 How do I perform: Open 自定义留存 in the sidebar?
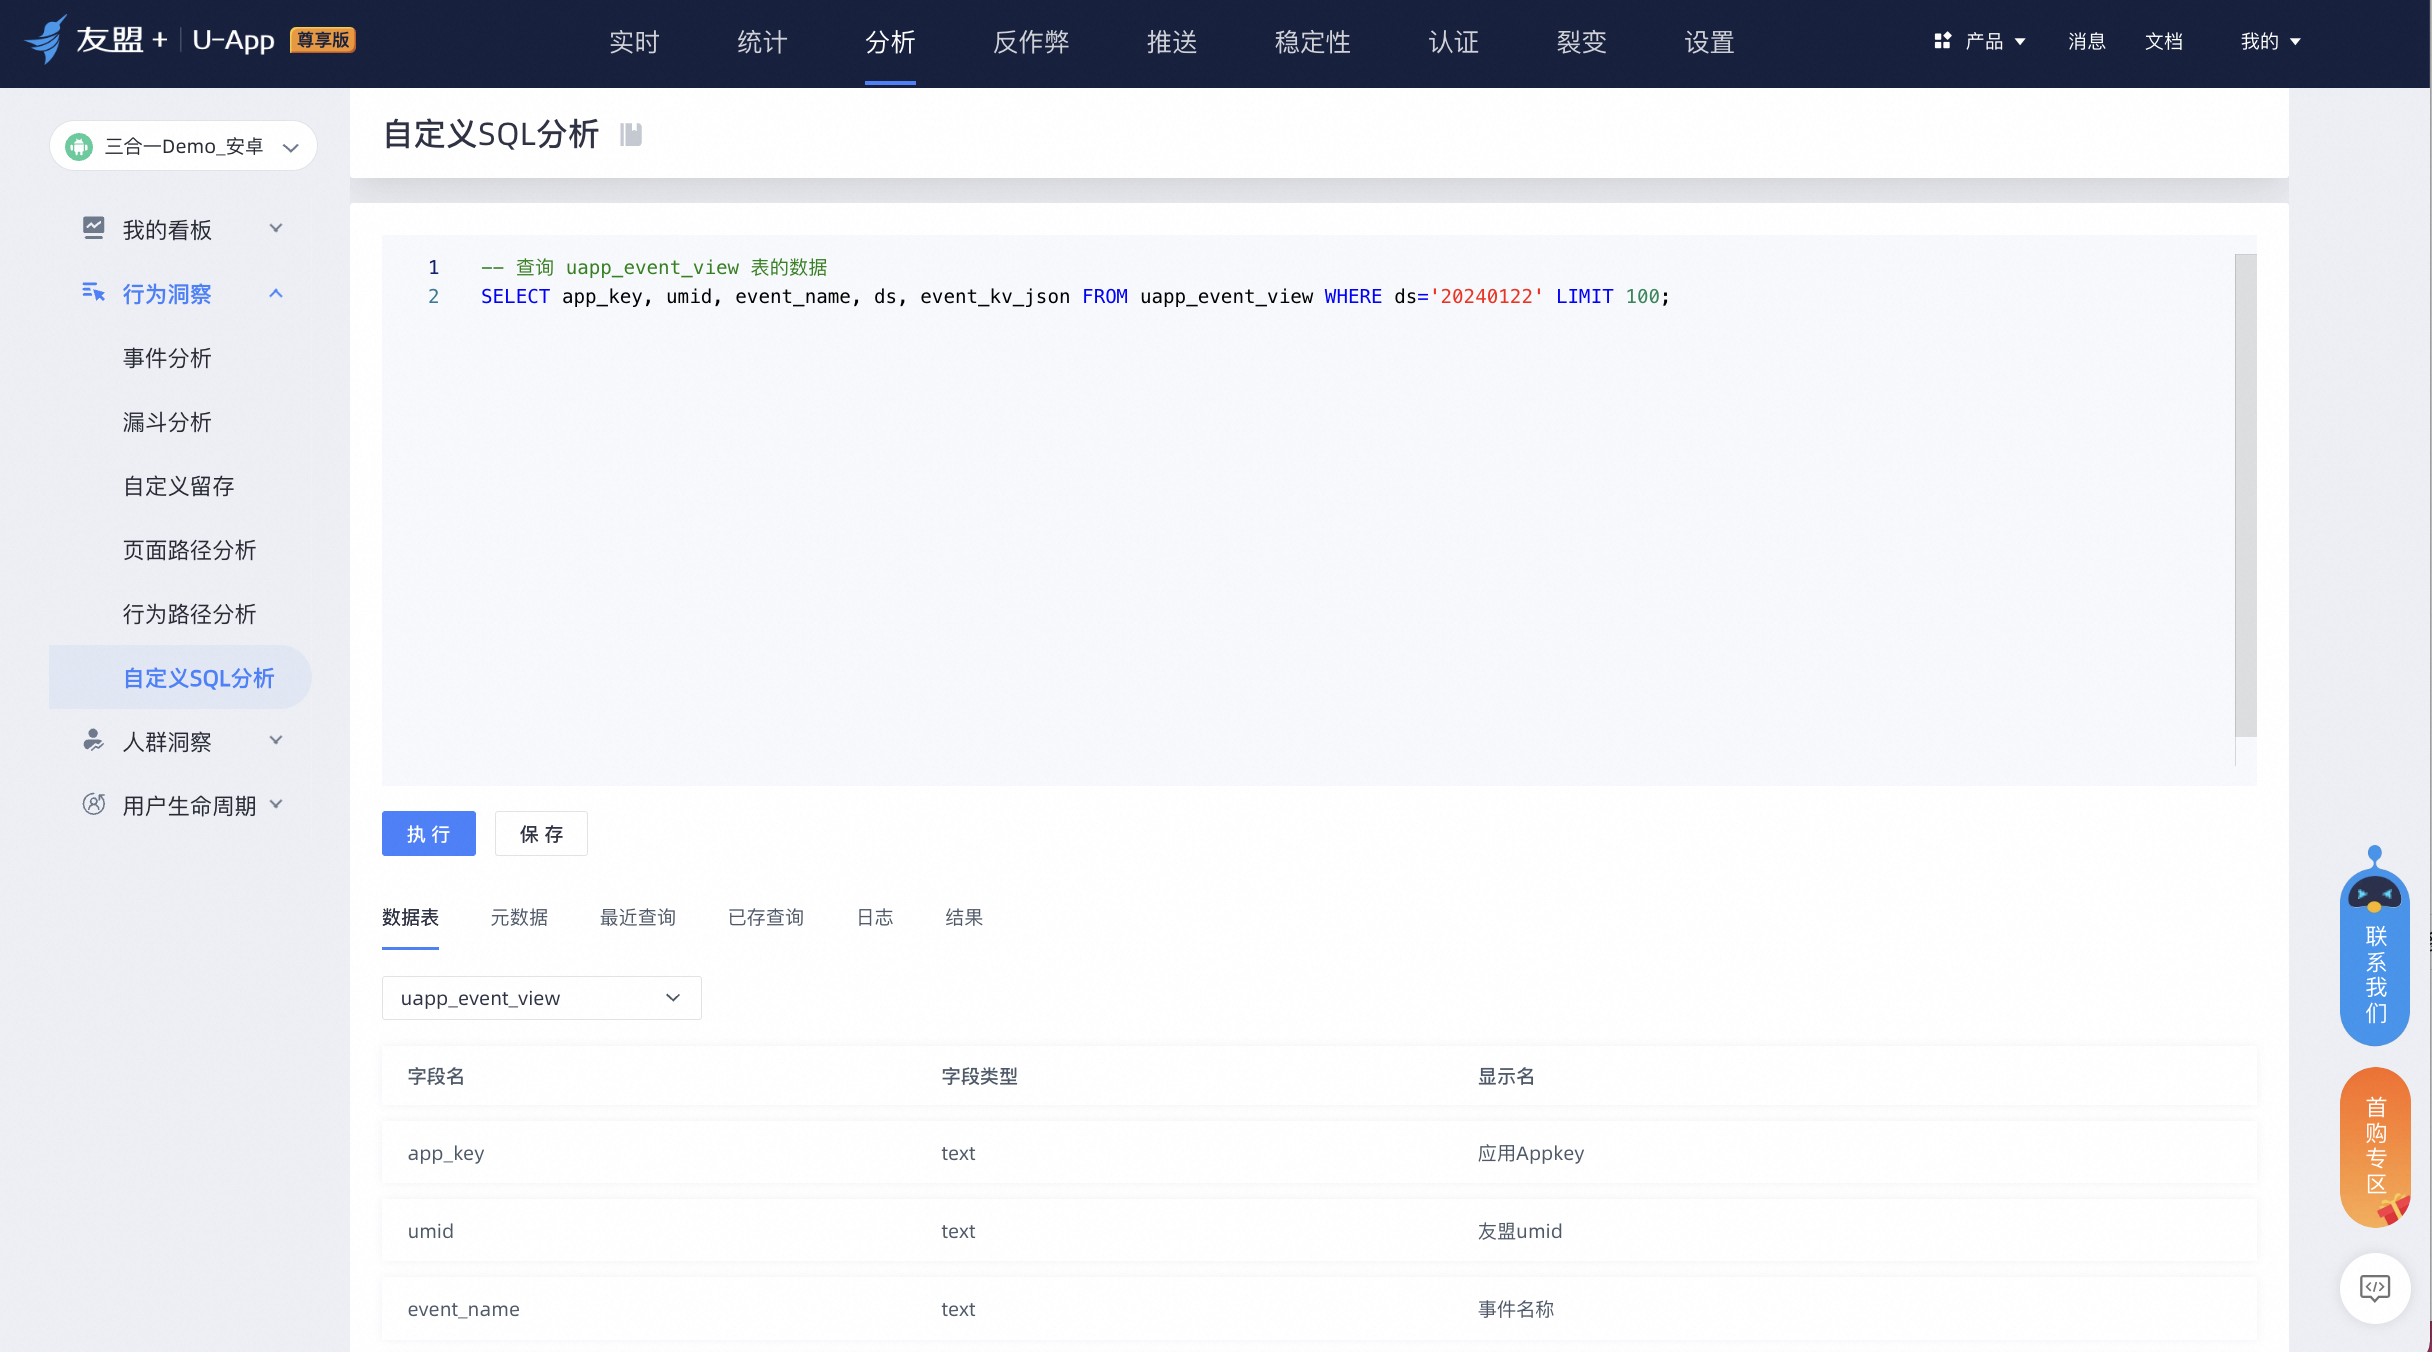[178, 486]
